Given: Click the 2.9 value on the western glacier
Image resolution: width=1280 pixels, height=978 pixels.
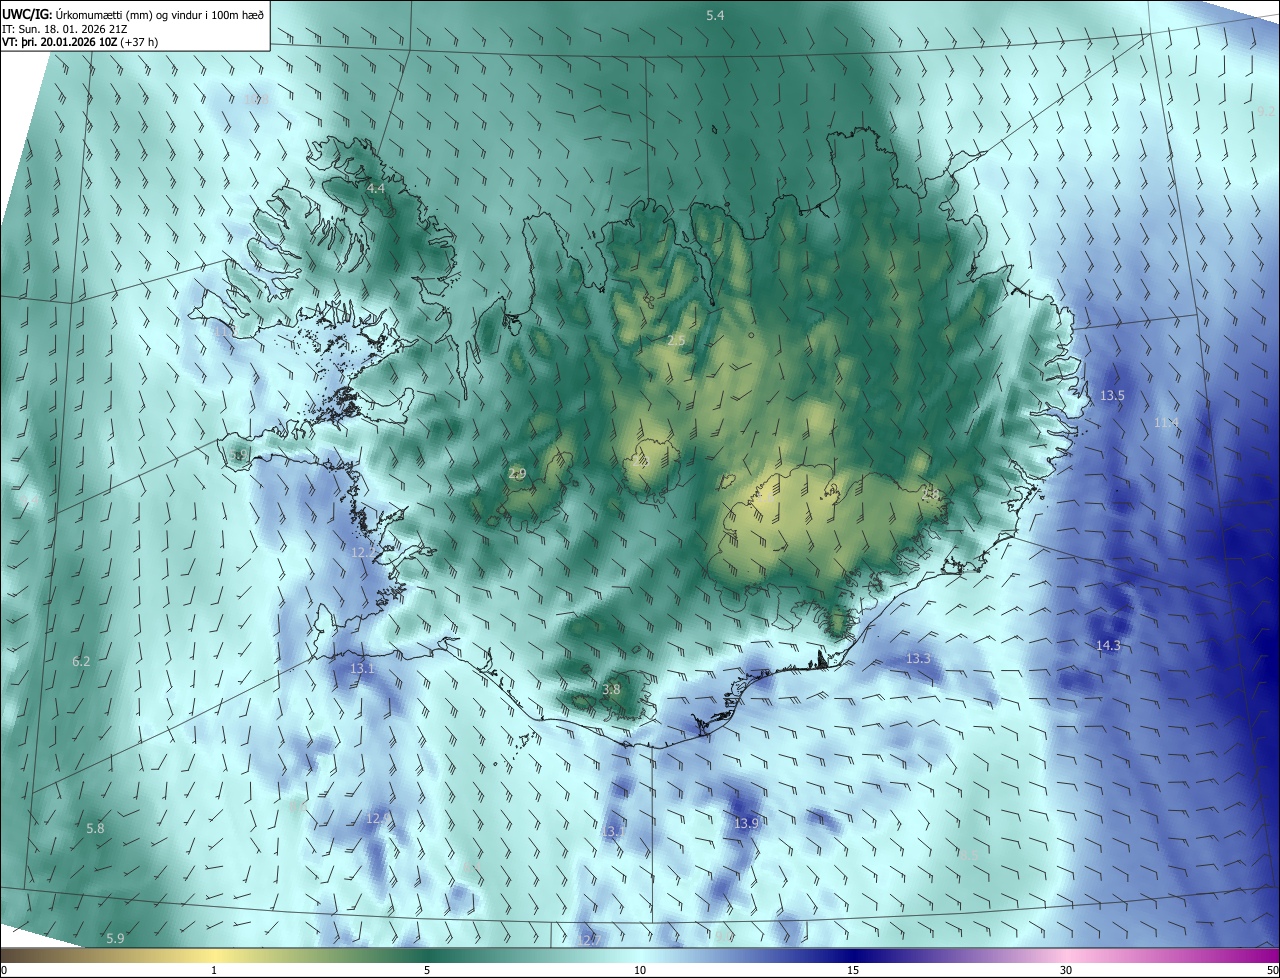Looking at the screenshot, I should (517, 474).
